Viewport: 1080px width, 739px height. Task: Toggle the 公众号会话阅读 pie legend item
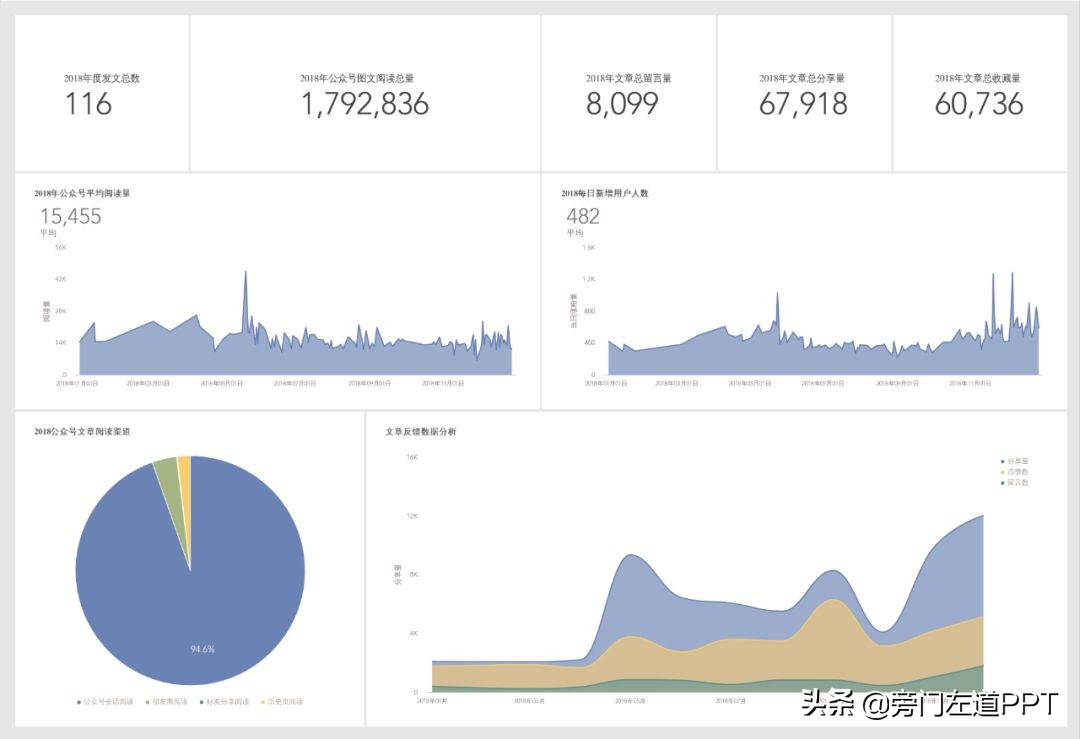pos(105,702)
